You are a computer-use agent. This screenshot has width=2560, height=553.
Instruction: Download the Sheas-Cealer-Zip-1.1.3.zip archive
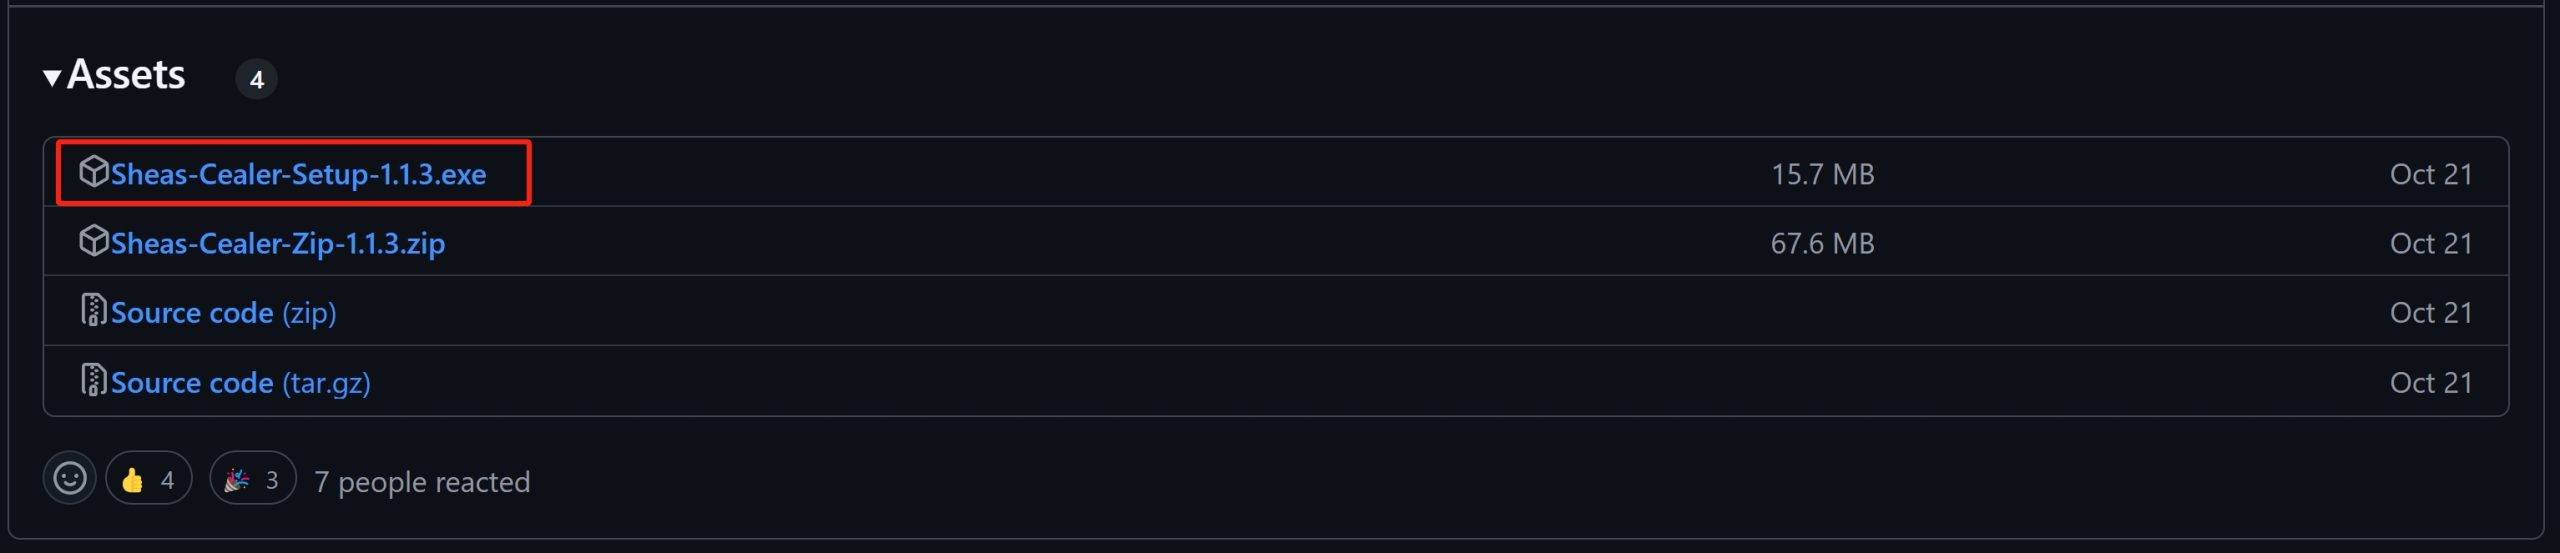(277, 243)
